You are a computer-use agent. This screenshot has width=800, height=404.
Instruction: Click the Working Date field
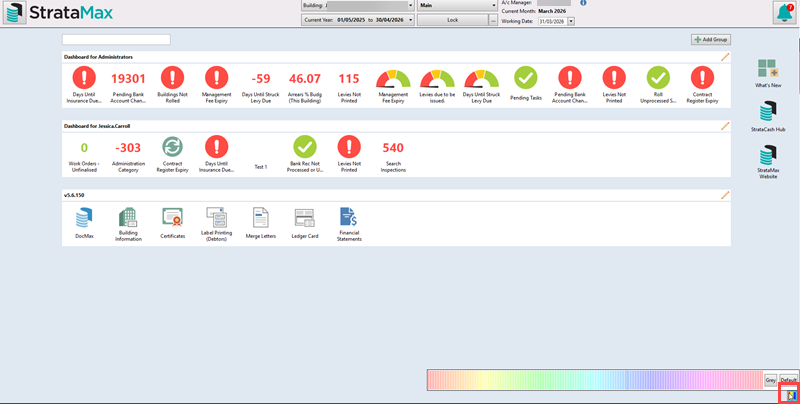click(x=553, y=21)
